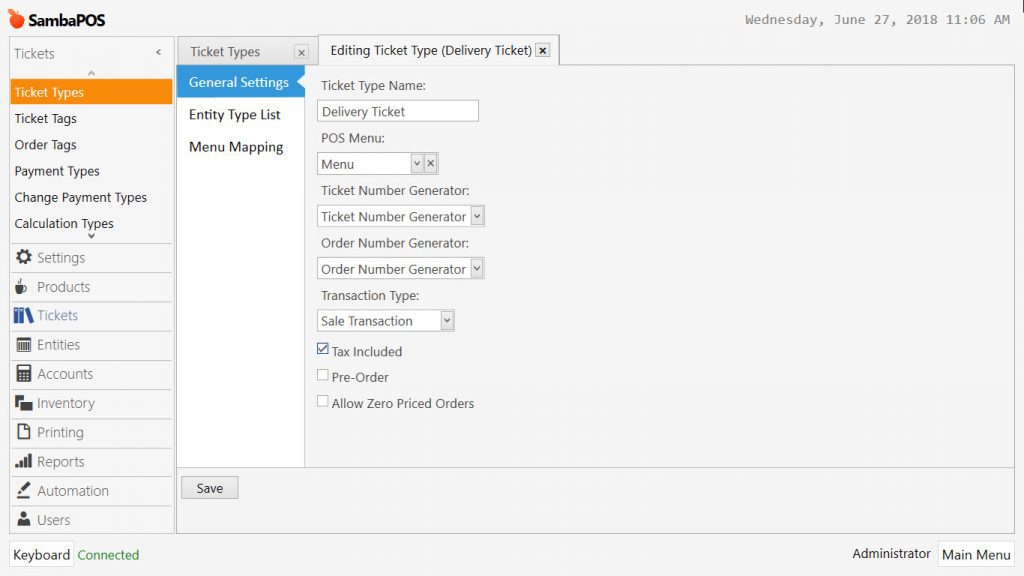This screenshot has width=1024, height=576.
Task: Check Allow Zero Priced Orders
Action: tap(323, 402)
